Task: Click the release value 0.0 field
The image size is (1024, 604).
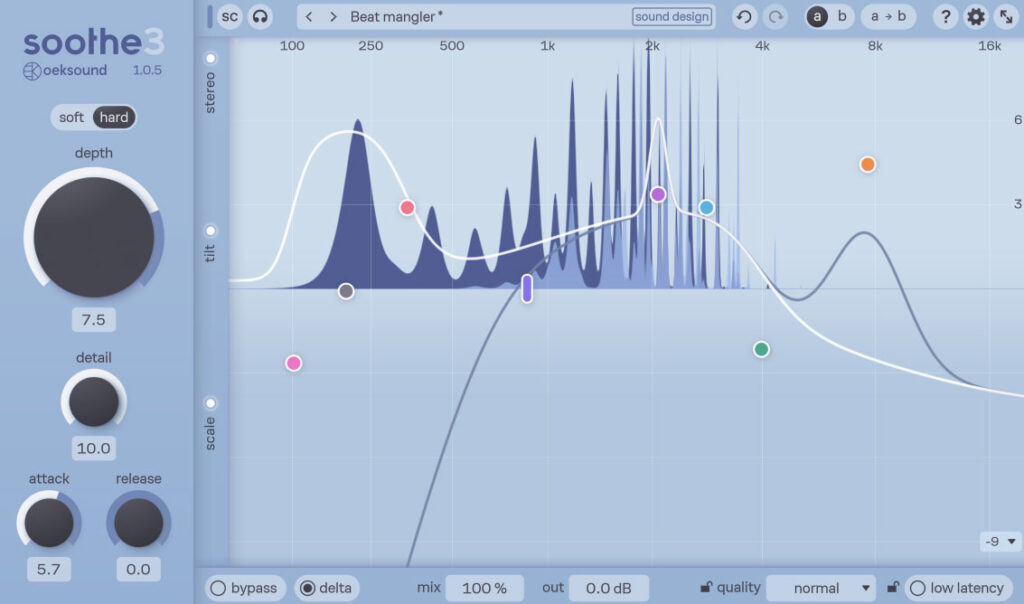Action: (138, 569)
